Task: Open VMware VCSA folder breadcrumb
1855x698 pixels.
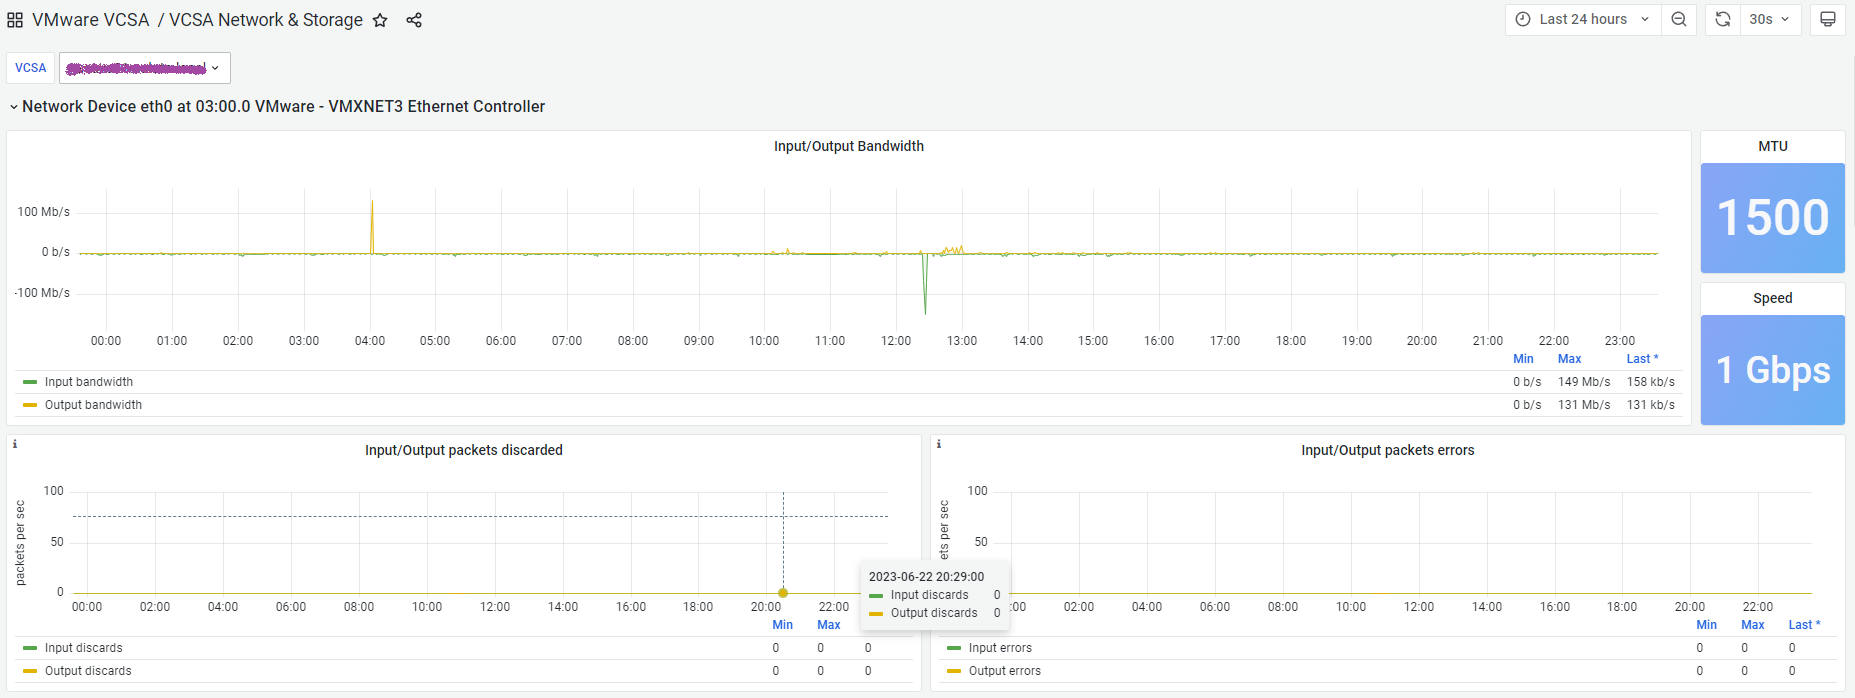Action: point(91,20)
